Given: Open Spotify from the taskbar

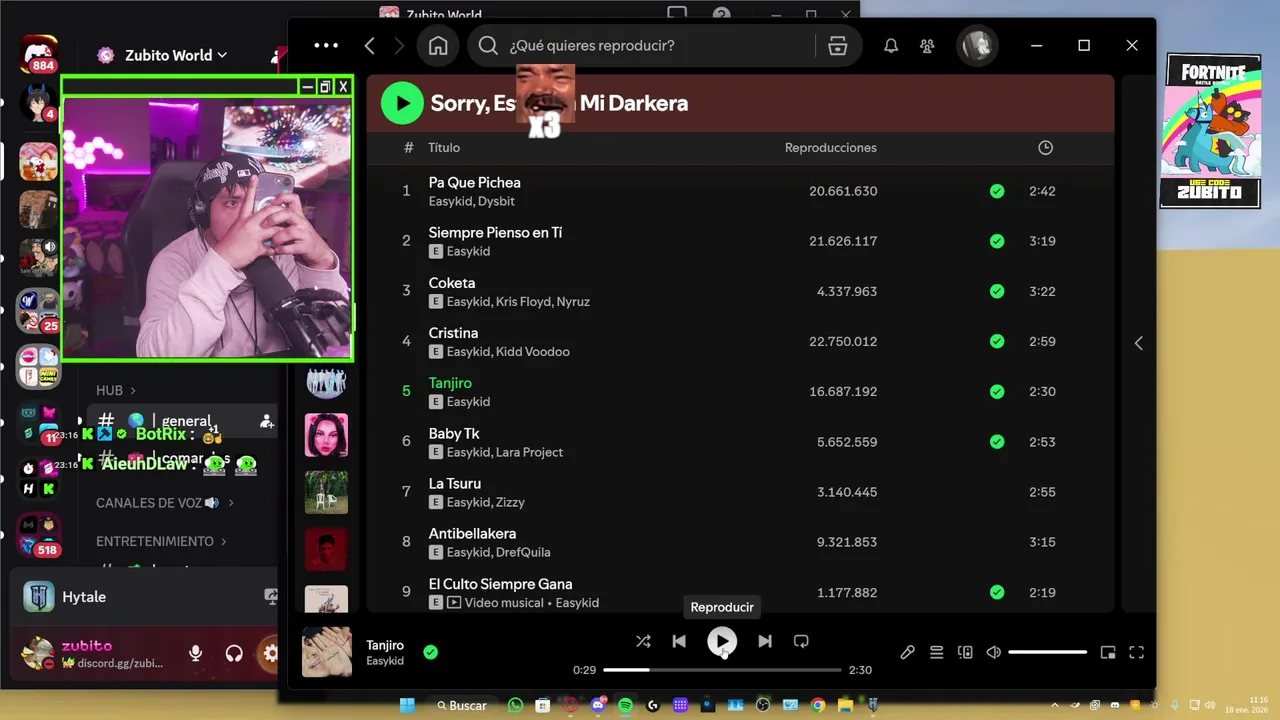Looking at the screenshot, I should tap(625, 705).
